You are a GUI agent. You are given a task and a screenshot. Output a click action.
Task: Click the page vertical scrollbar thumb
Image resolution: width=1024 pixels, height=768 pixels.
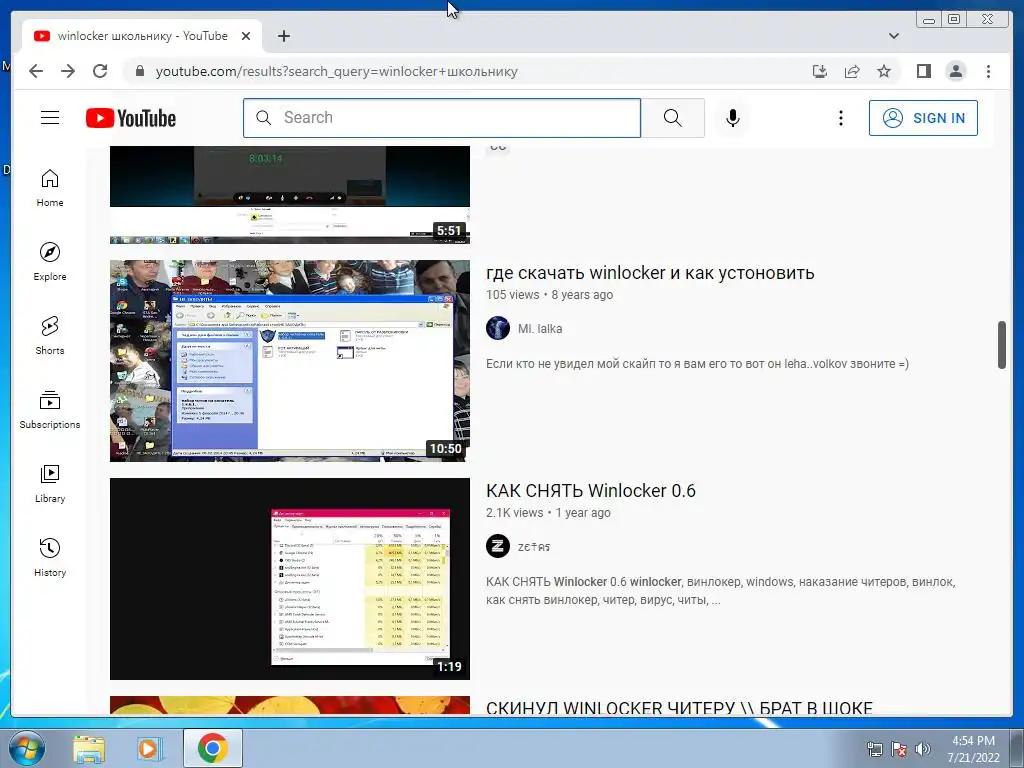coord(1001,345)
